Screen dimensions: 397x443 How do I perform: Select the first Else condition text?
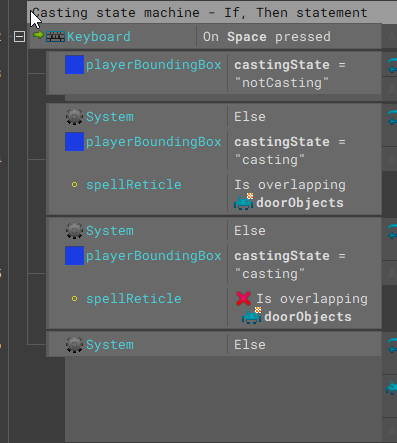(x=250, y=117)
